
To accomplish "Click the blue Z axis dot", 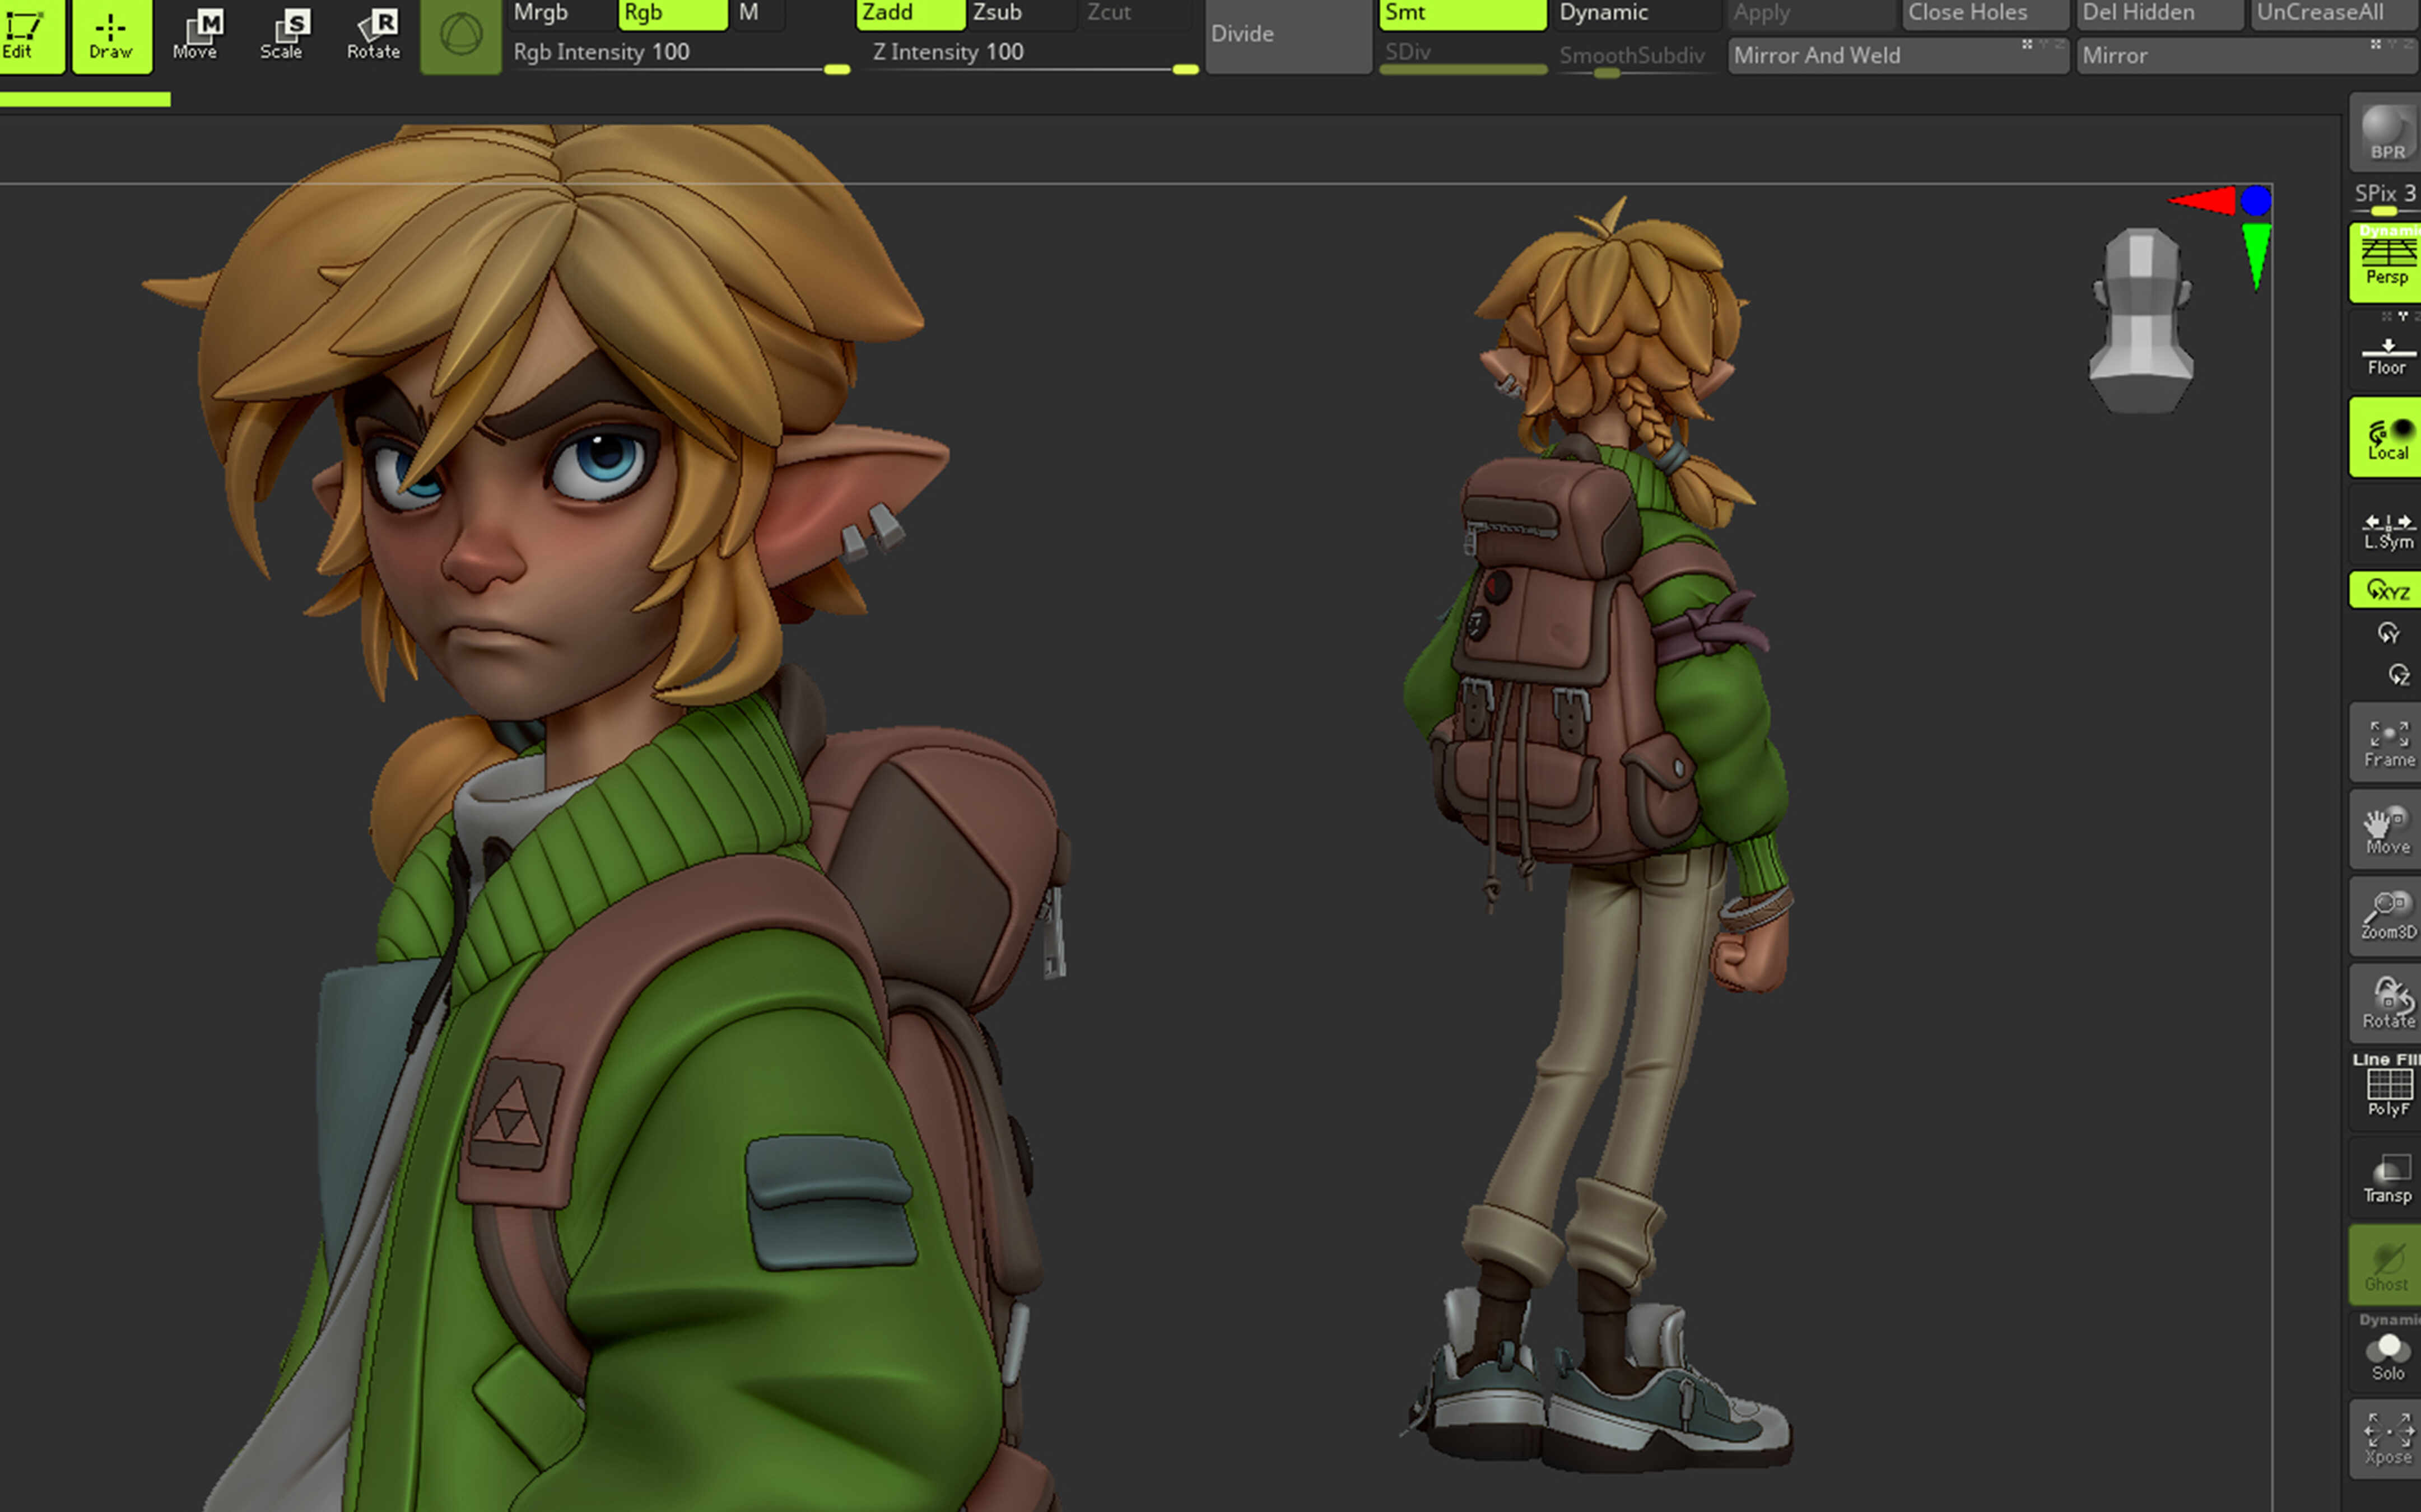I will 2256,201.
